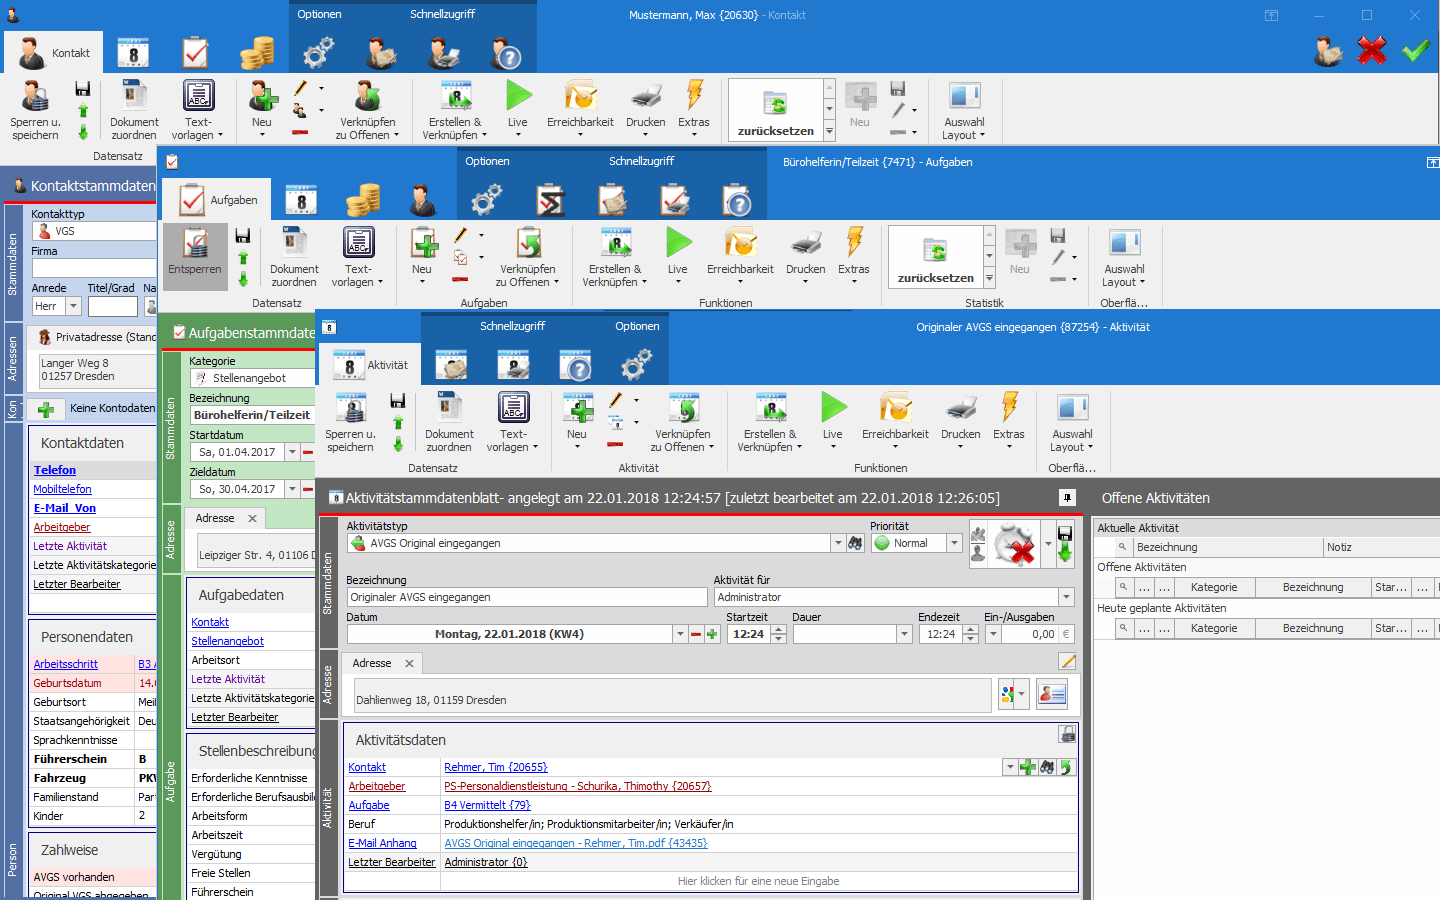Screen dimensions: 1440x900
Task: Click green refresh icon in Kontakt row of Aktivitätsdaten
Action: [1066, 767]
